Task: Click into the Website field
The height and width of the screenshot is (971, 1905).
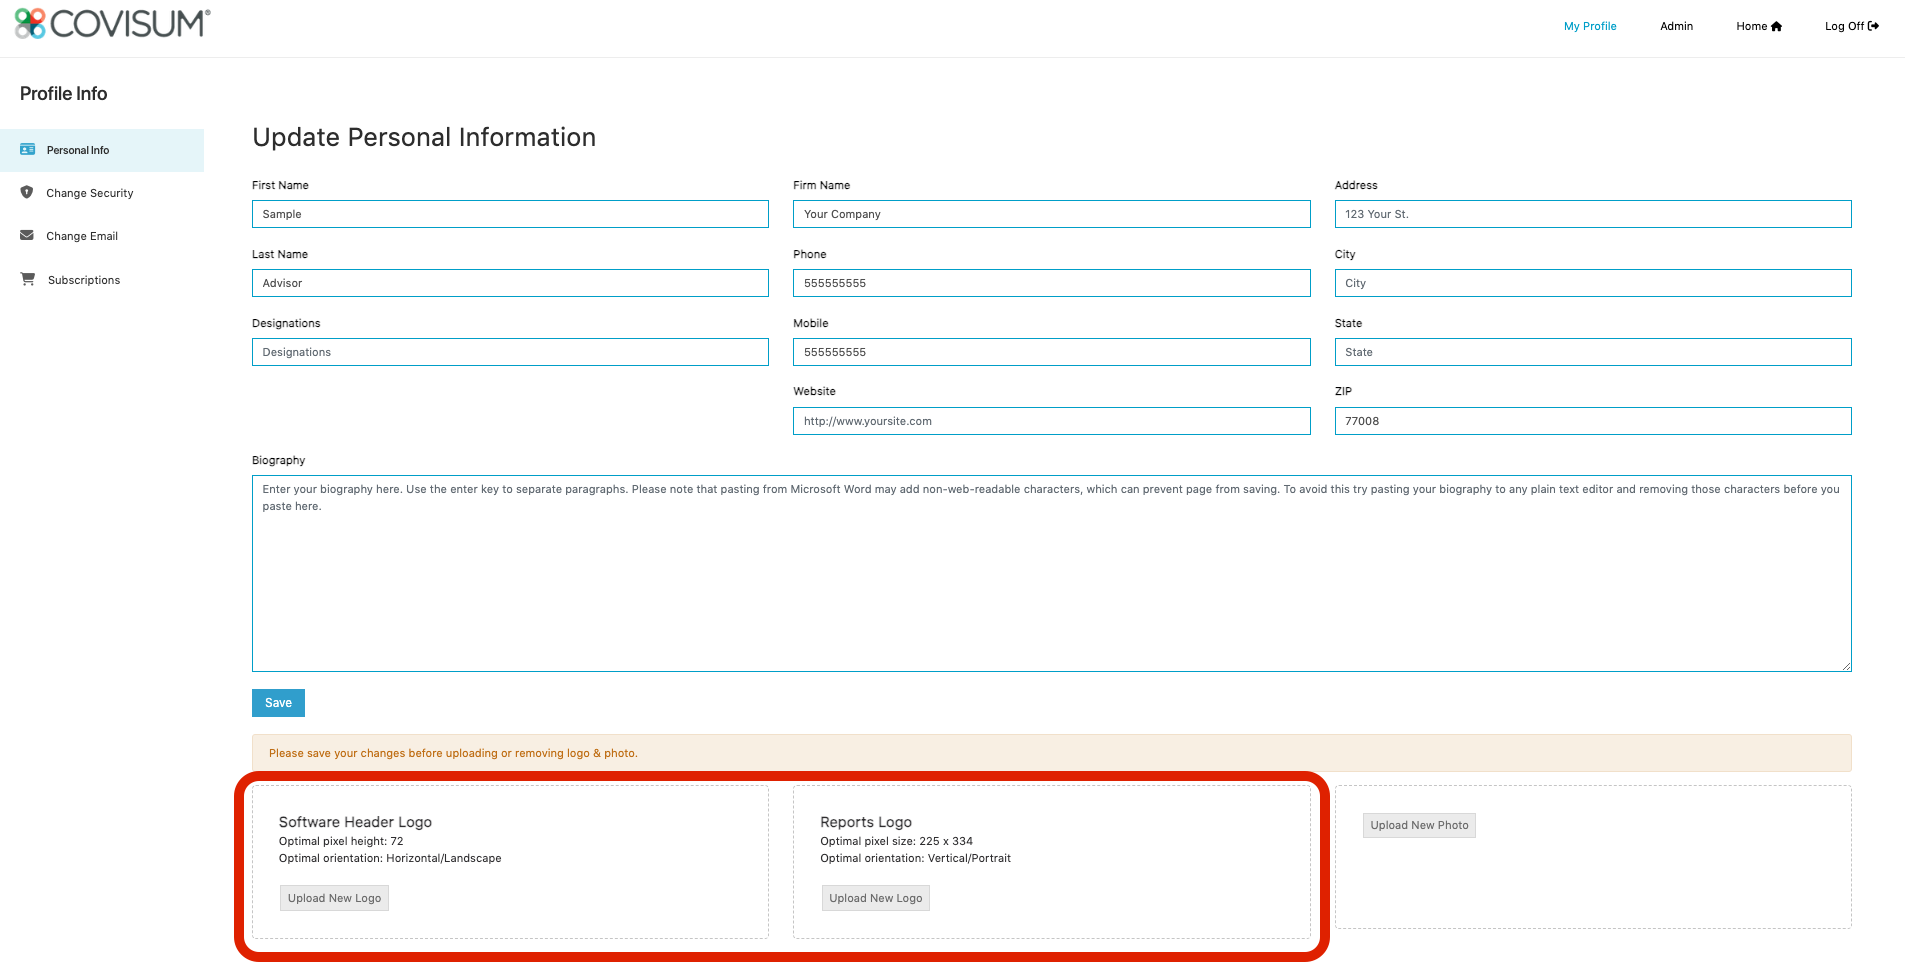Action: (x=1051, y=421)
